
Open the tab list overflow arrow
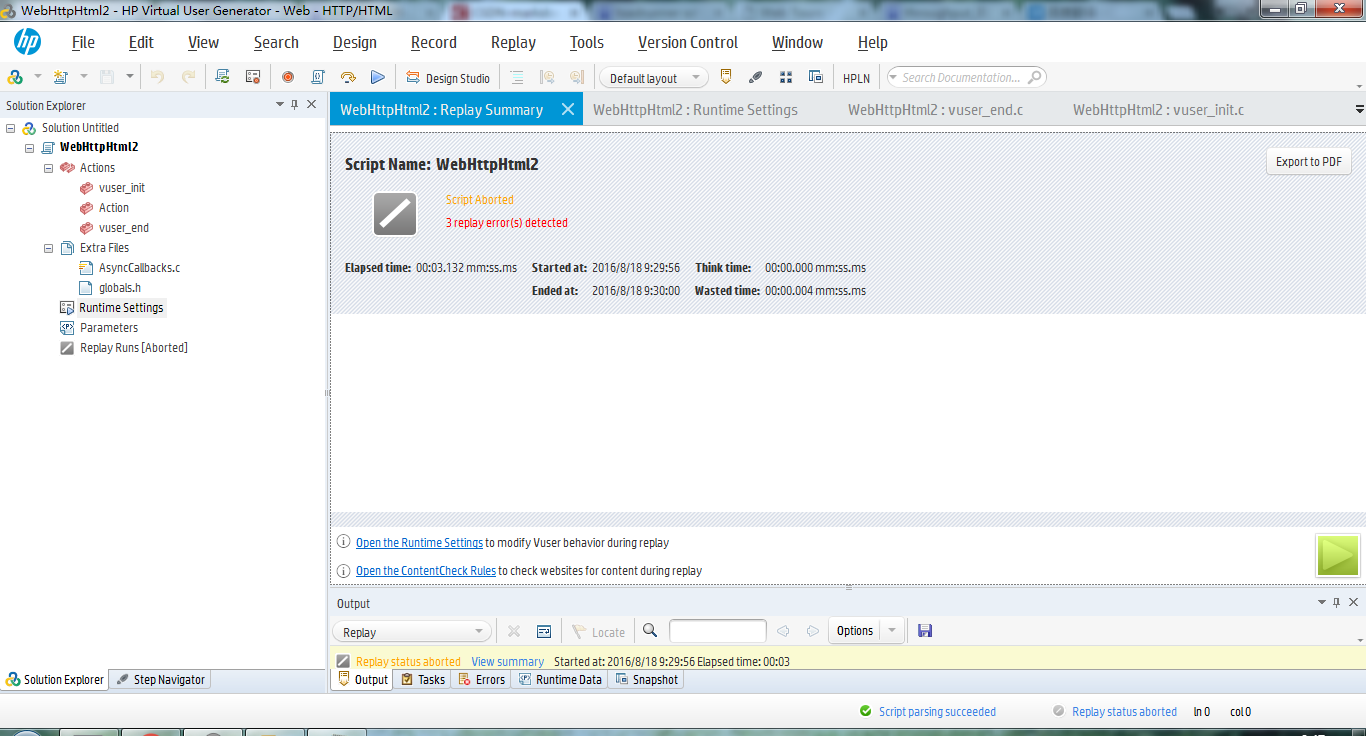pos(1359,109)
